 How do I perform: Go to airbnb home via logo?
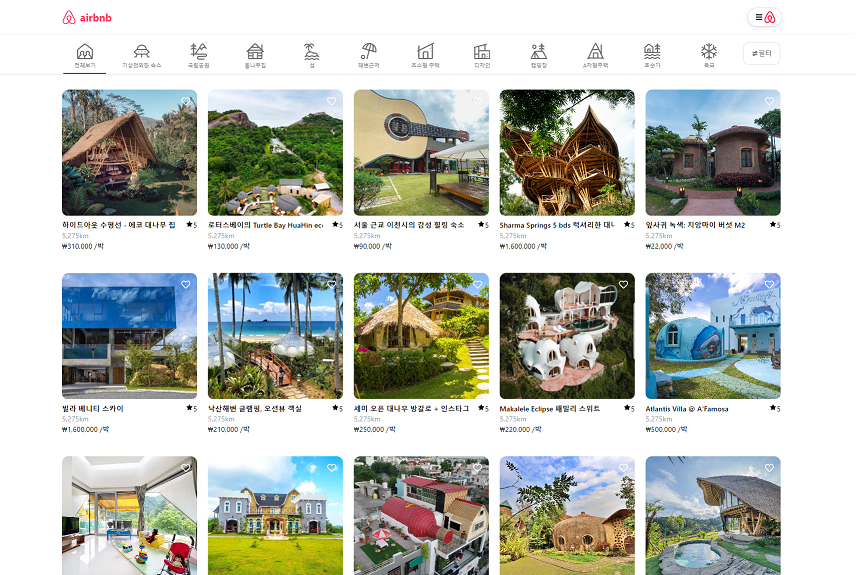pos(87,17)
